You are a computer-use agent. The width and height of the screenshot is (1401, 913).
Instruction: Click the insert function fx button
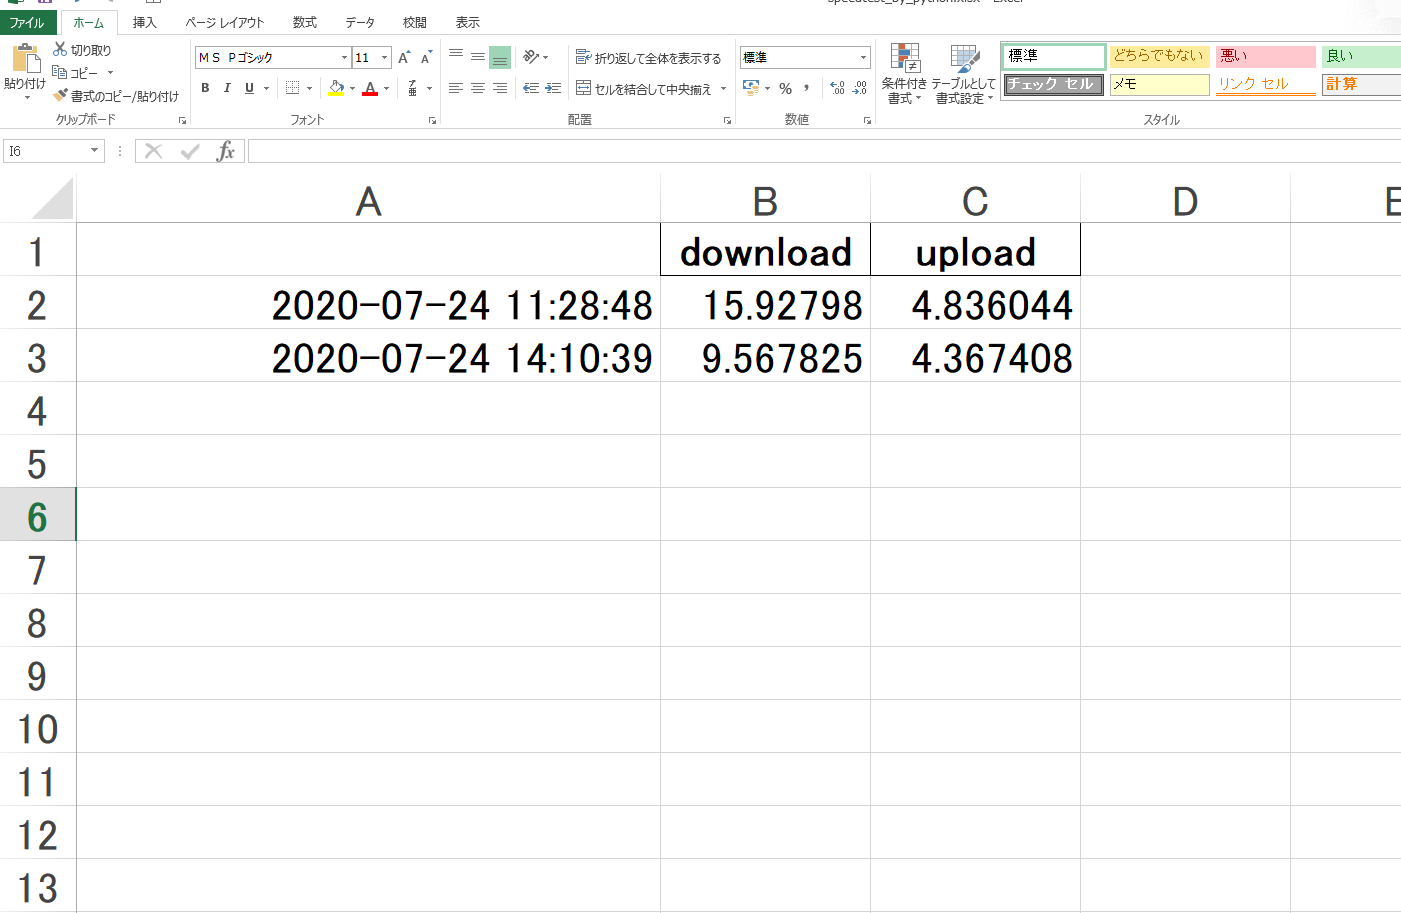226,151
